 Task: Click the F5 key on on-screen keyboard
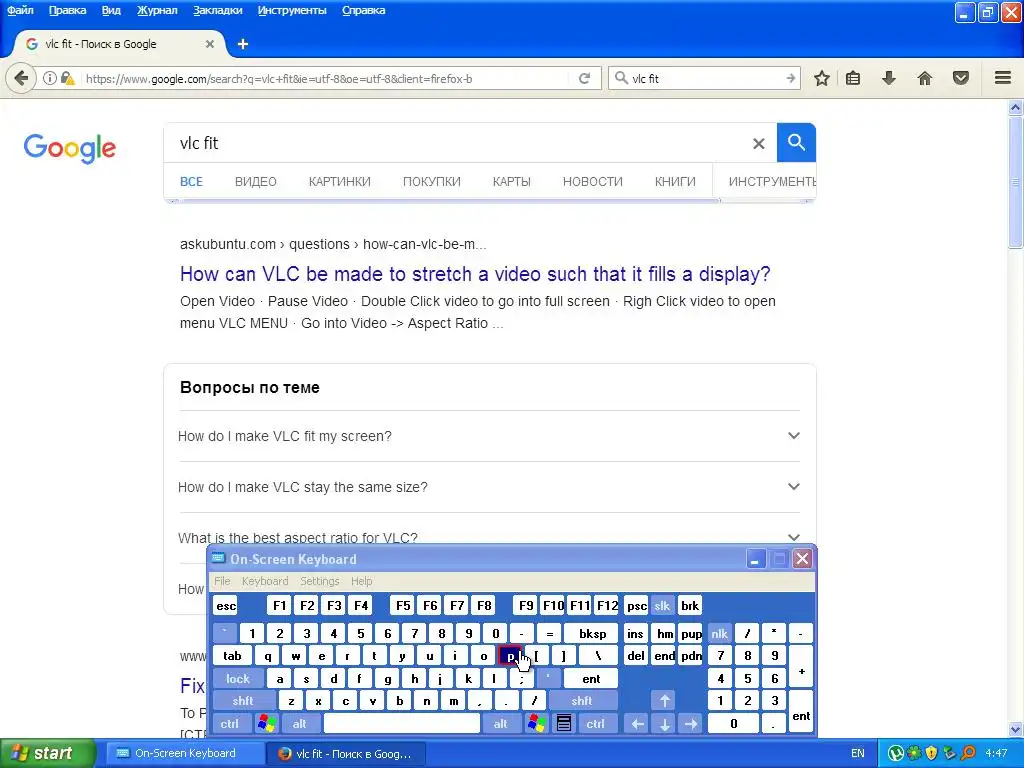403,605
